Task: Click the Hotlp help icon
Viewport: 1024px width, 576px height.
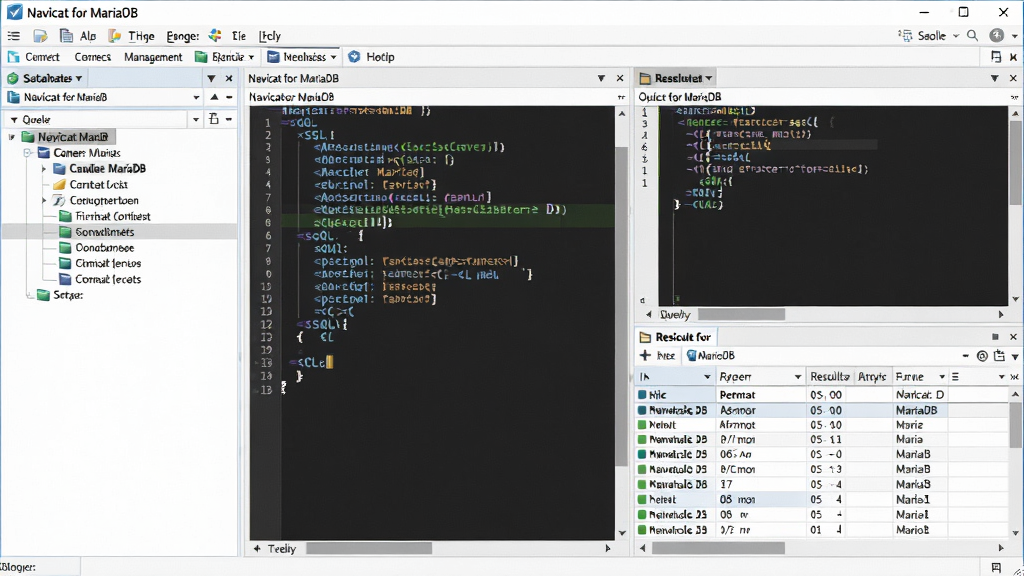Action: tap(354, 57)
